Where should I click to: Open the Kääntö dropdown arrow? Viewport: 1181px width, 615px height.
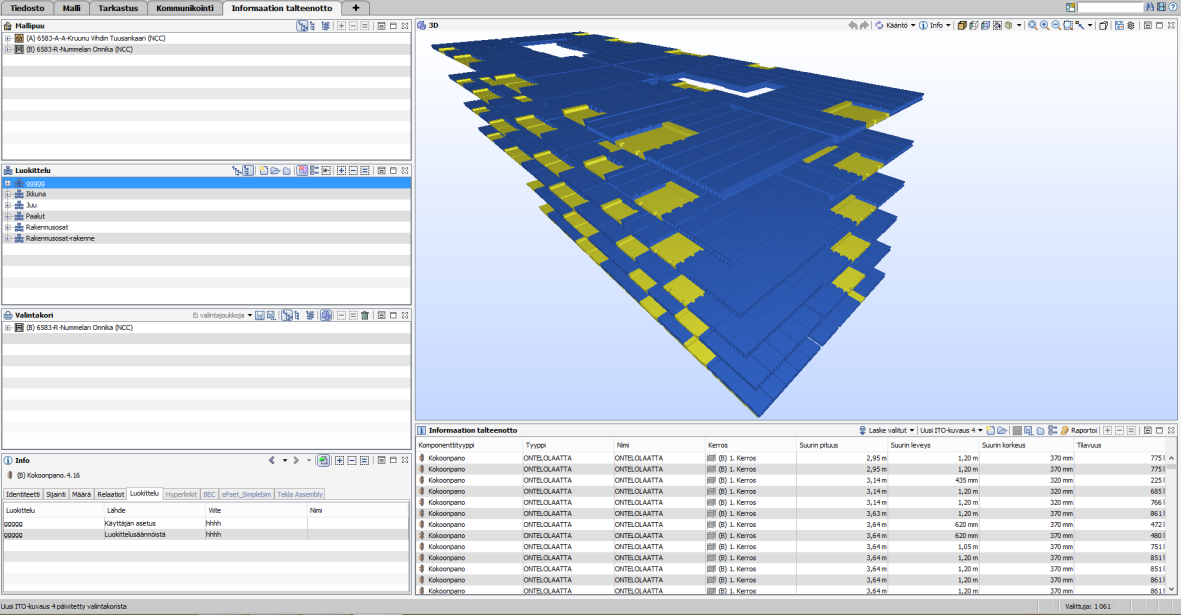(913, 26)
